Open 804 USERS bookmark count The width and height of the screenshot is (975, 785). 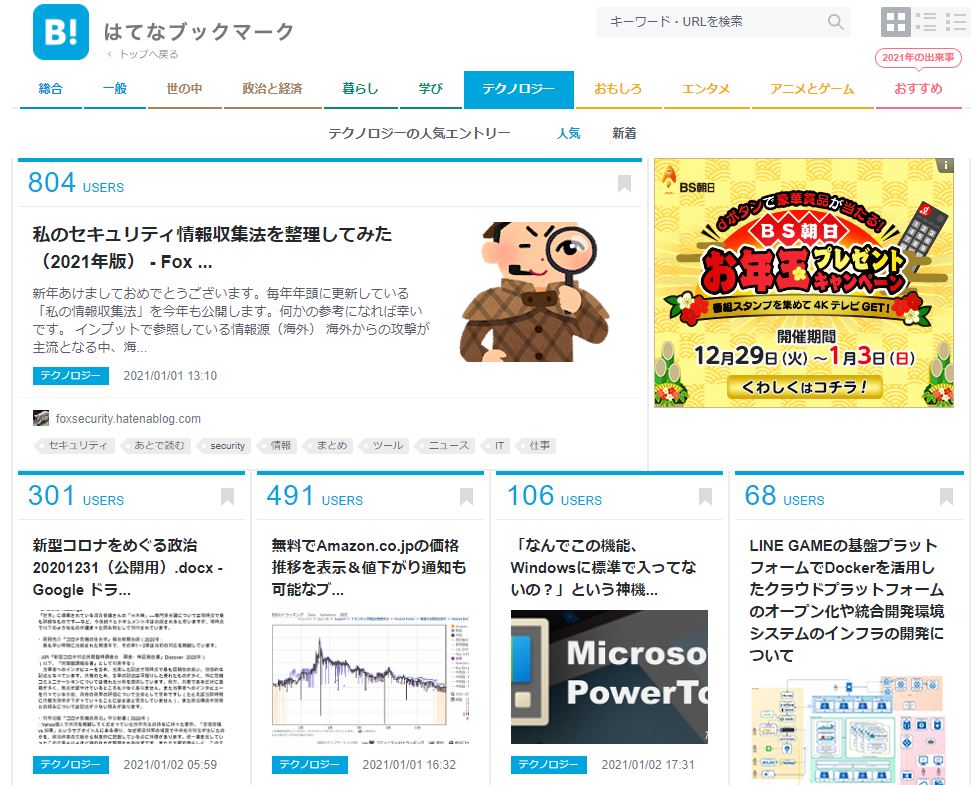coord(76,183)
